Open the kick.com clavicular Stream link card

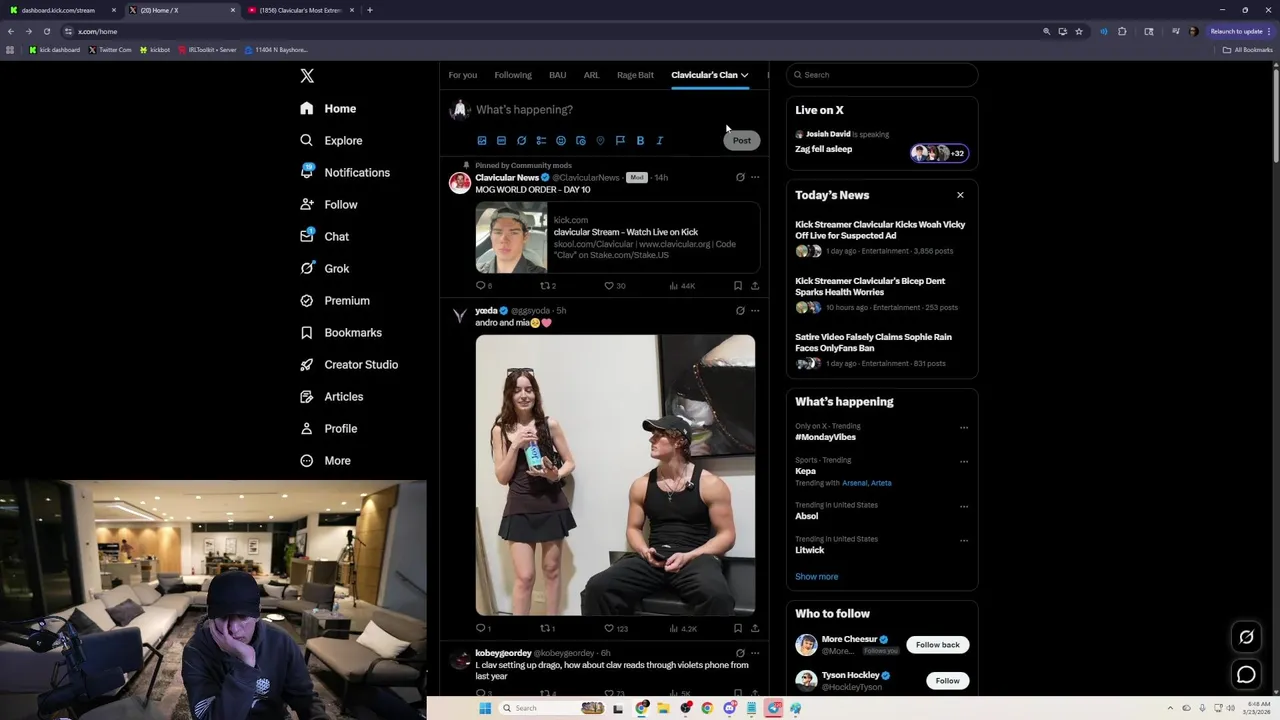(617, 238)
